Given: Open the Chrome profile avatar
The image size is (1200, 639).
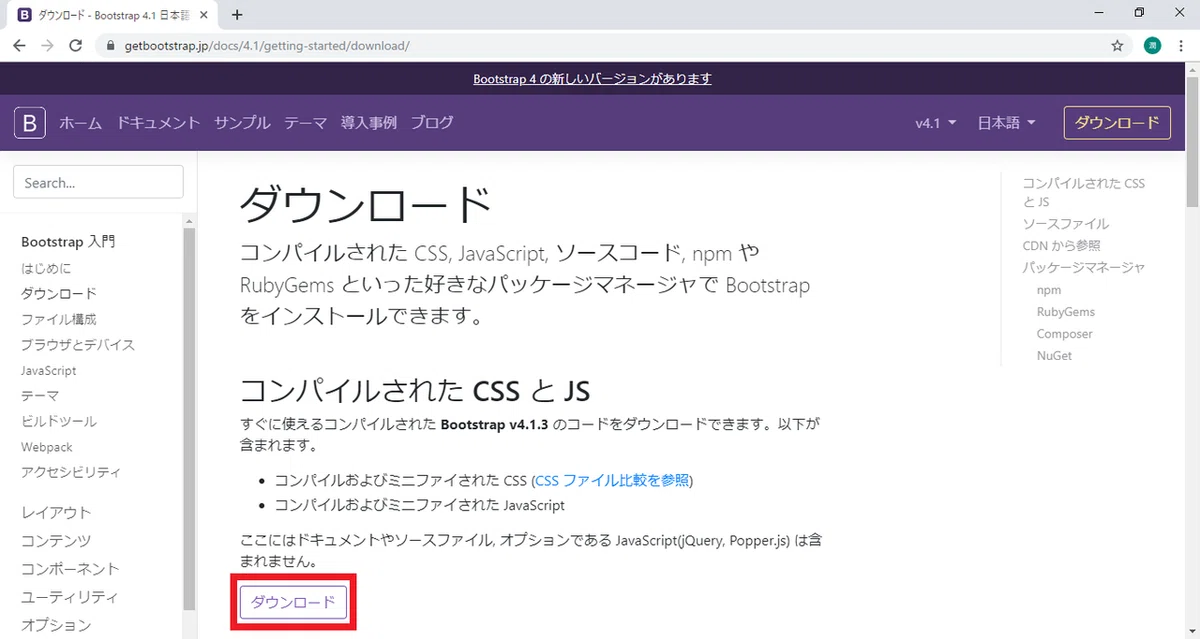Looking at the screenshot, I should 1152,46.
